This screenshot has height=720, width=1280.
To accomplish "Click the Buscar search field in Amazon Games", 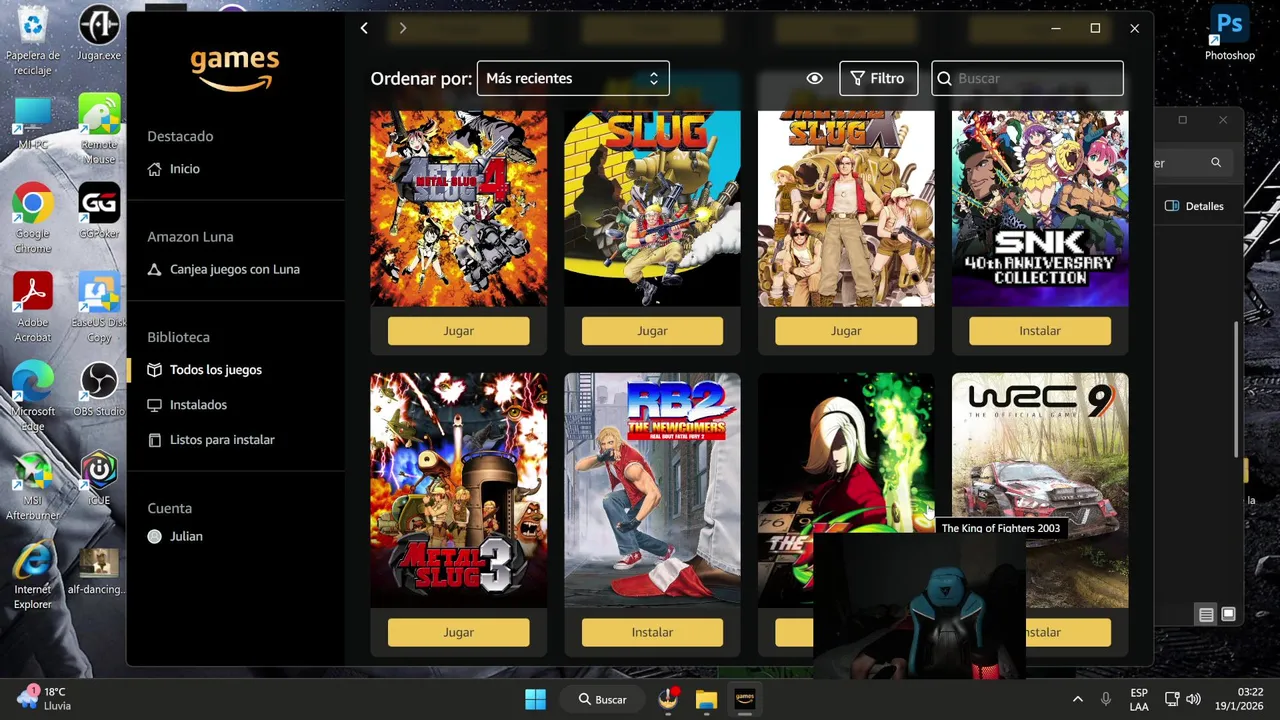I will [1027, 78].
